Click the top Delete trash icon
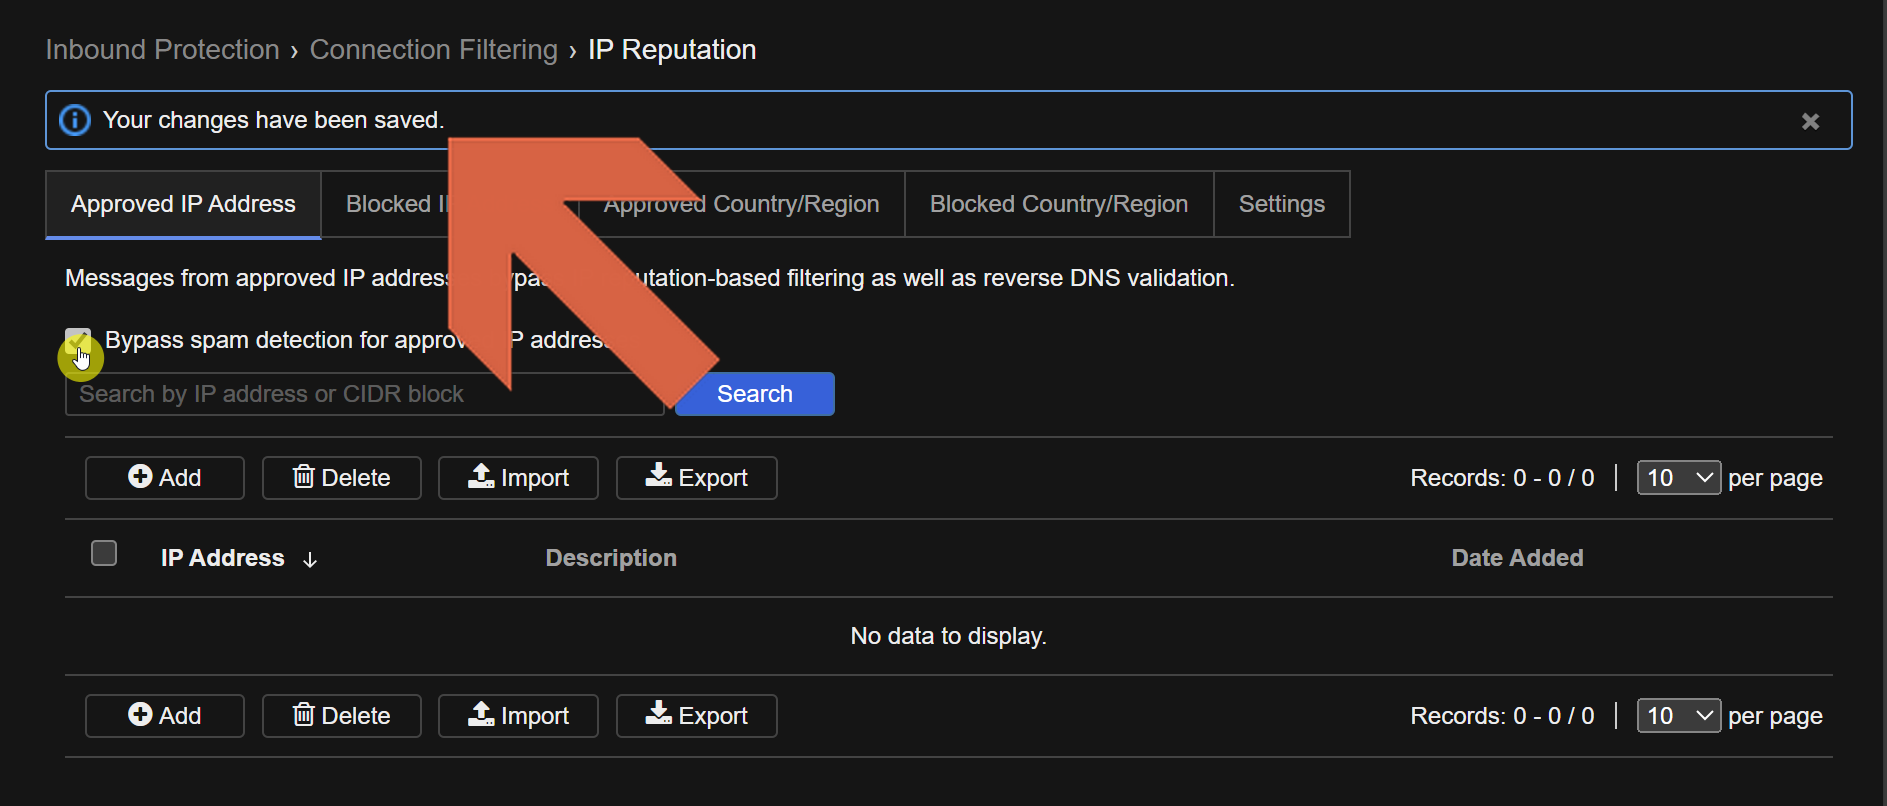The image size is (1887, 806). click(x=303, y=477)
